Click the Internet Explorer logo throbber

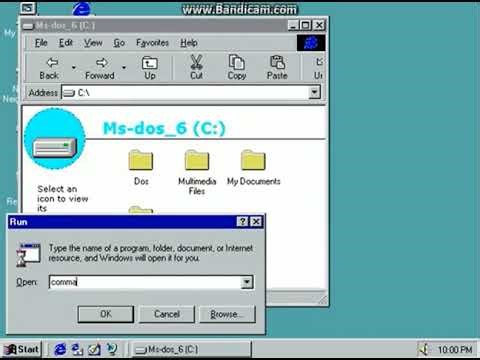click(311, 43)
